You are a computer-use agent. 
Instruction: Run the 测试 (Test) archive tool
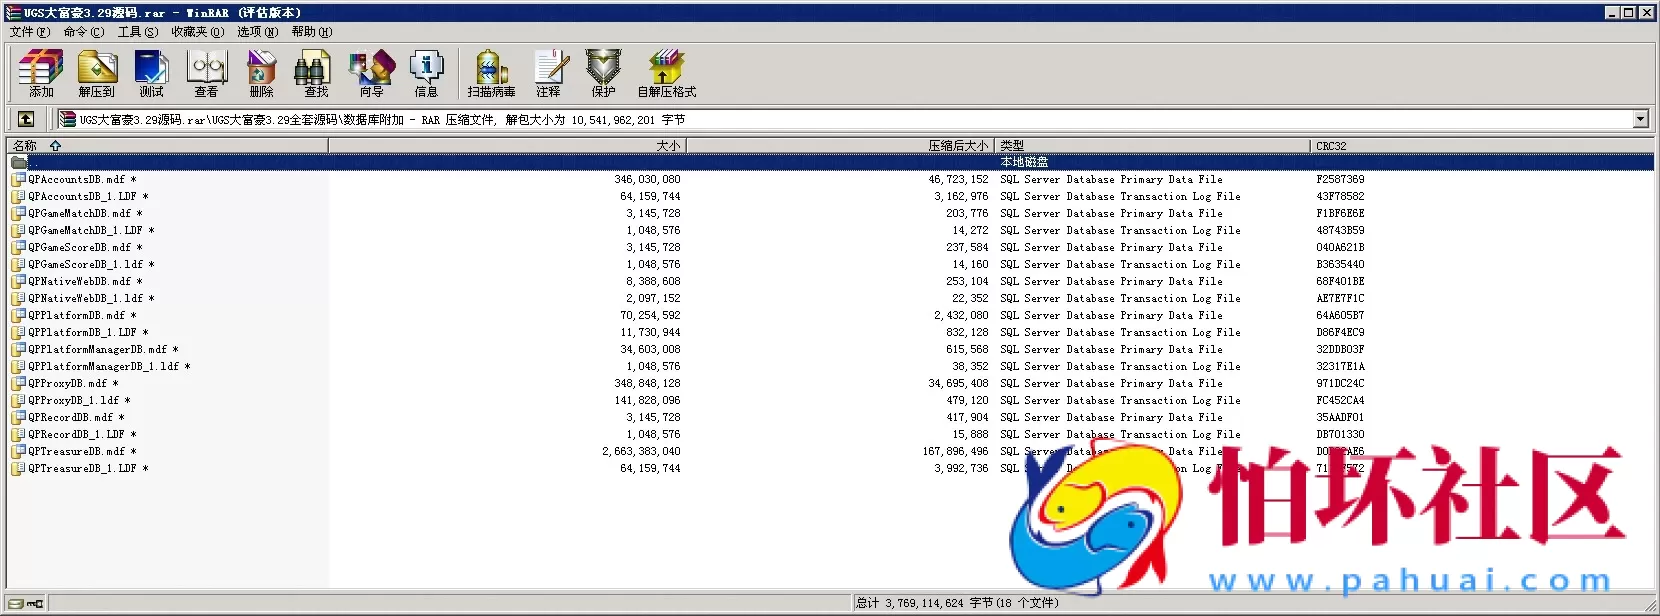coord(151,73)
